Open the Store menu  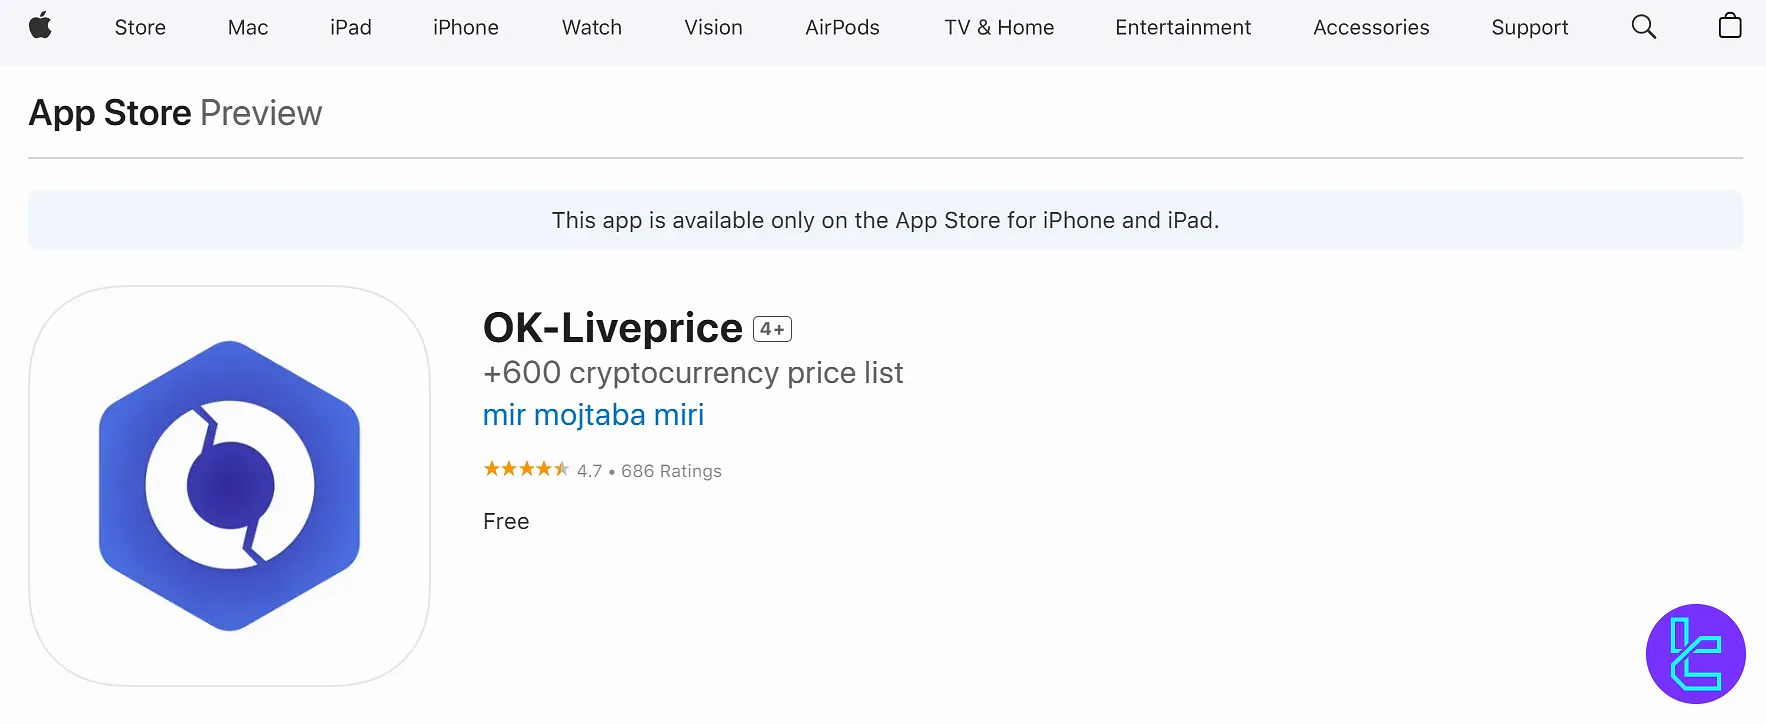pos(140,28)
